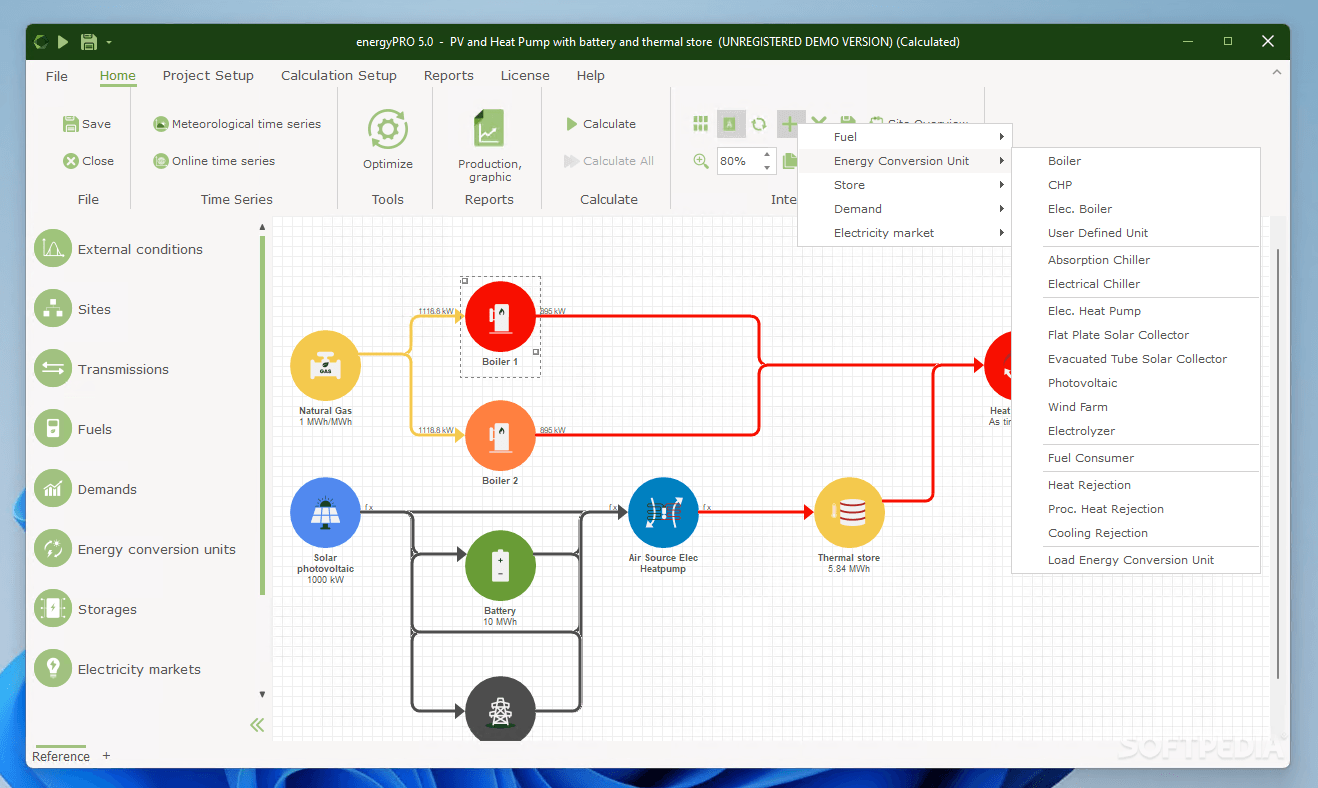
Task: Choose Wind Farm from the submenu
Action: tap(1136, 407)
